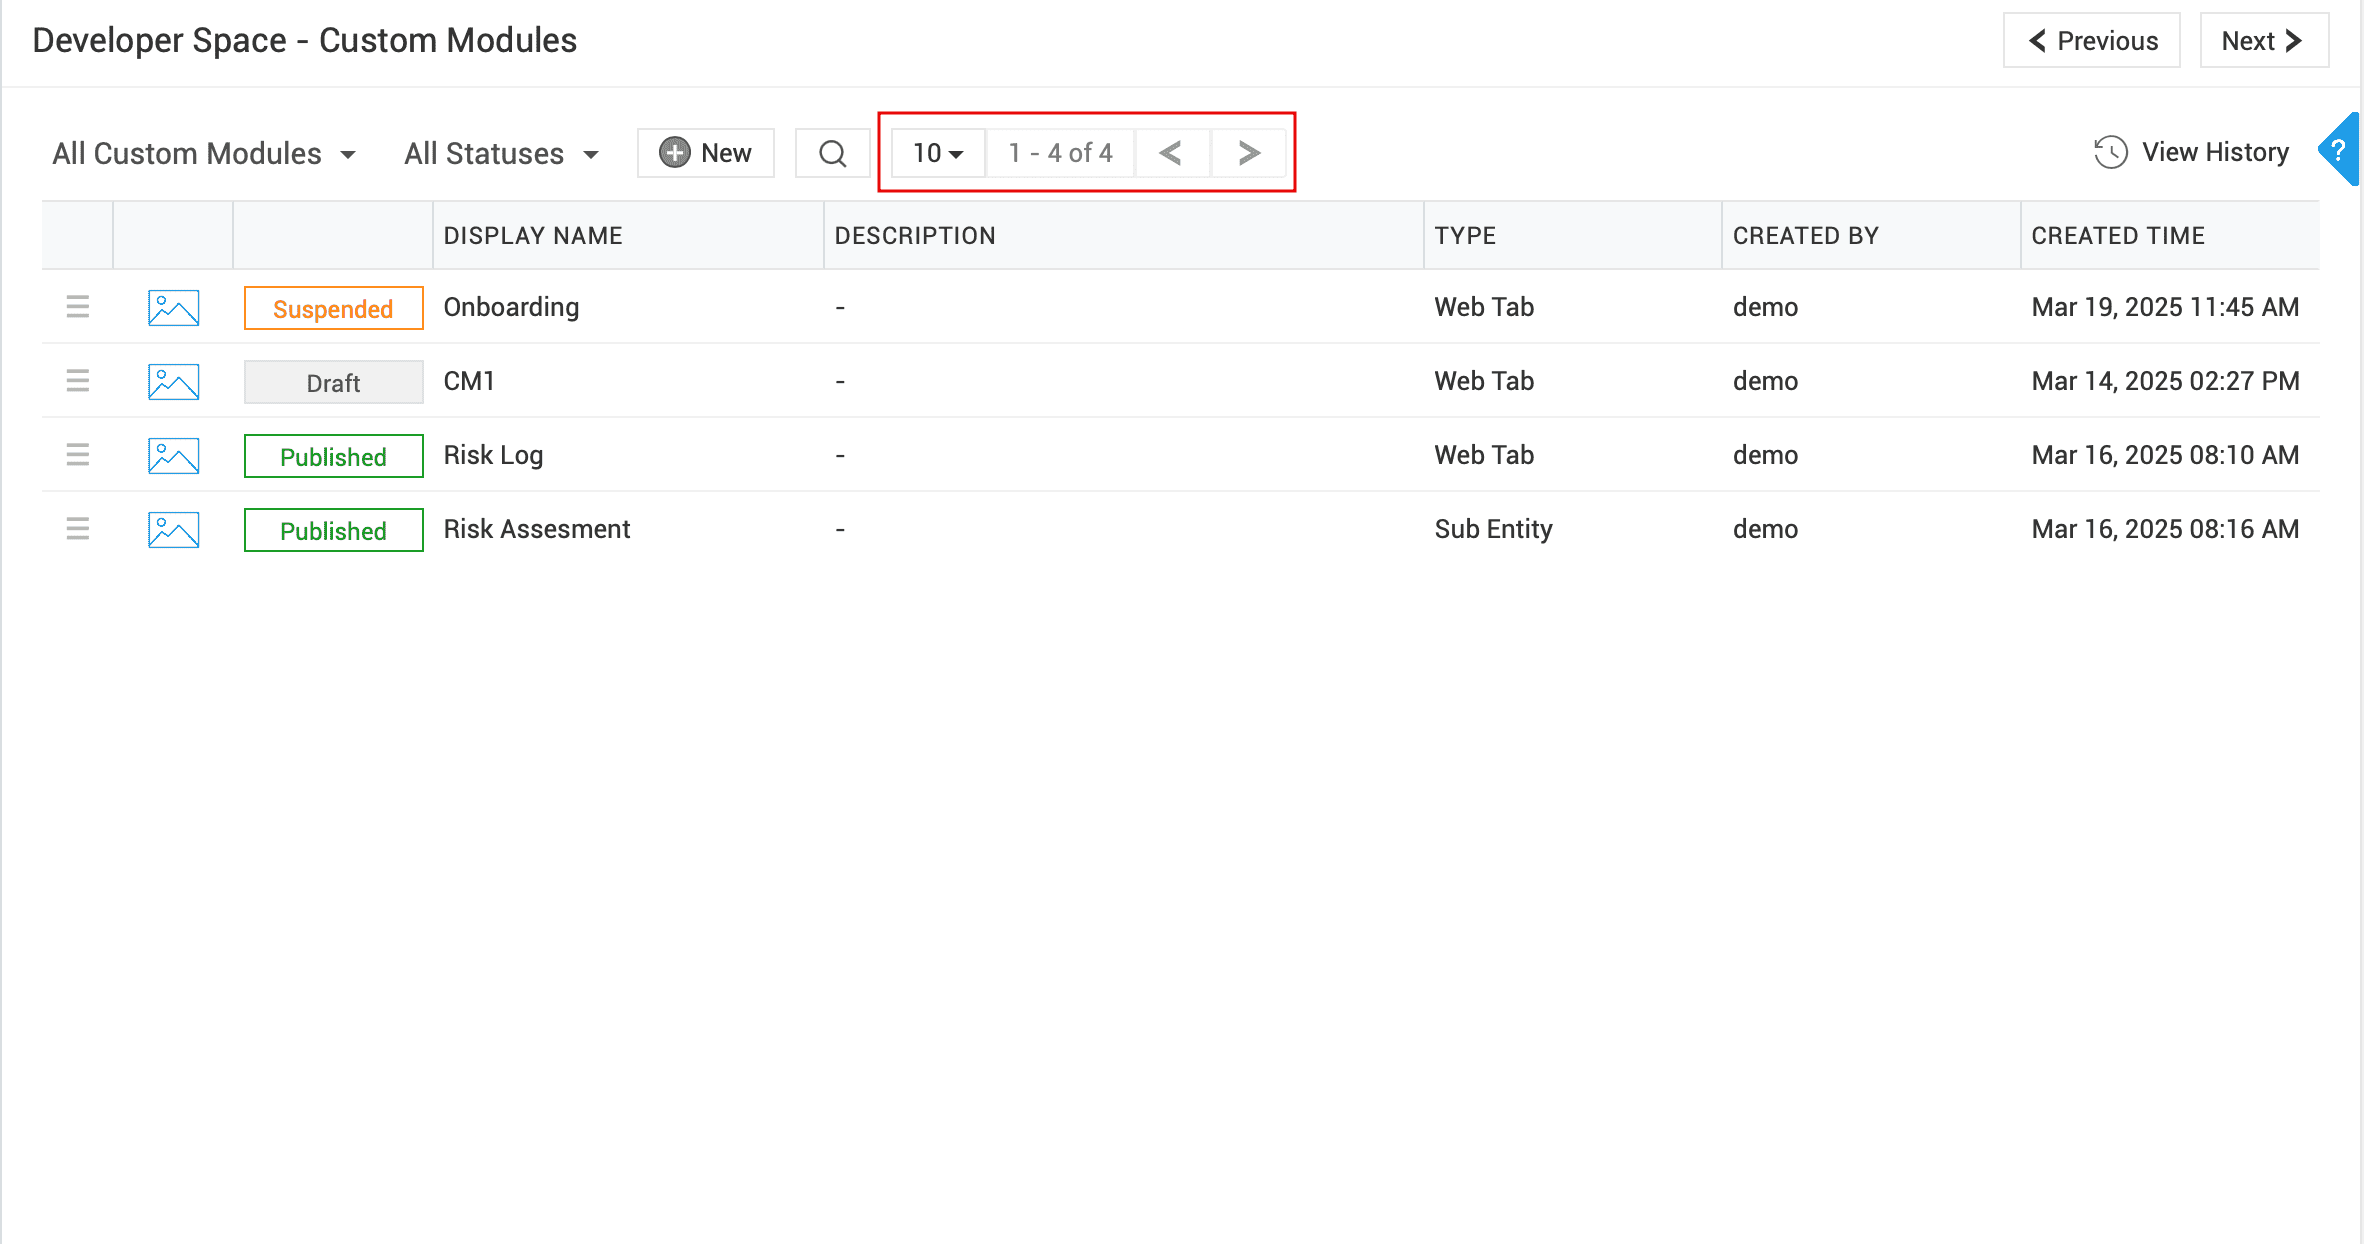Click the New module button
Image resolution: width=2364 pixels, height=1244 pixels.
tap(705, 153)
